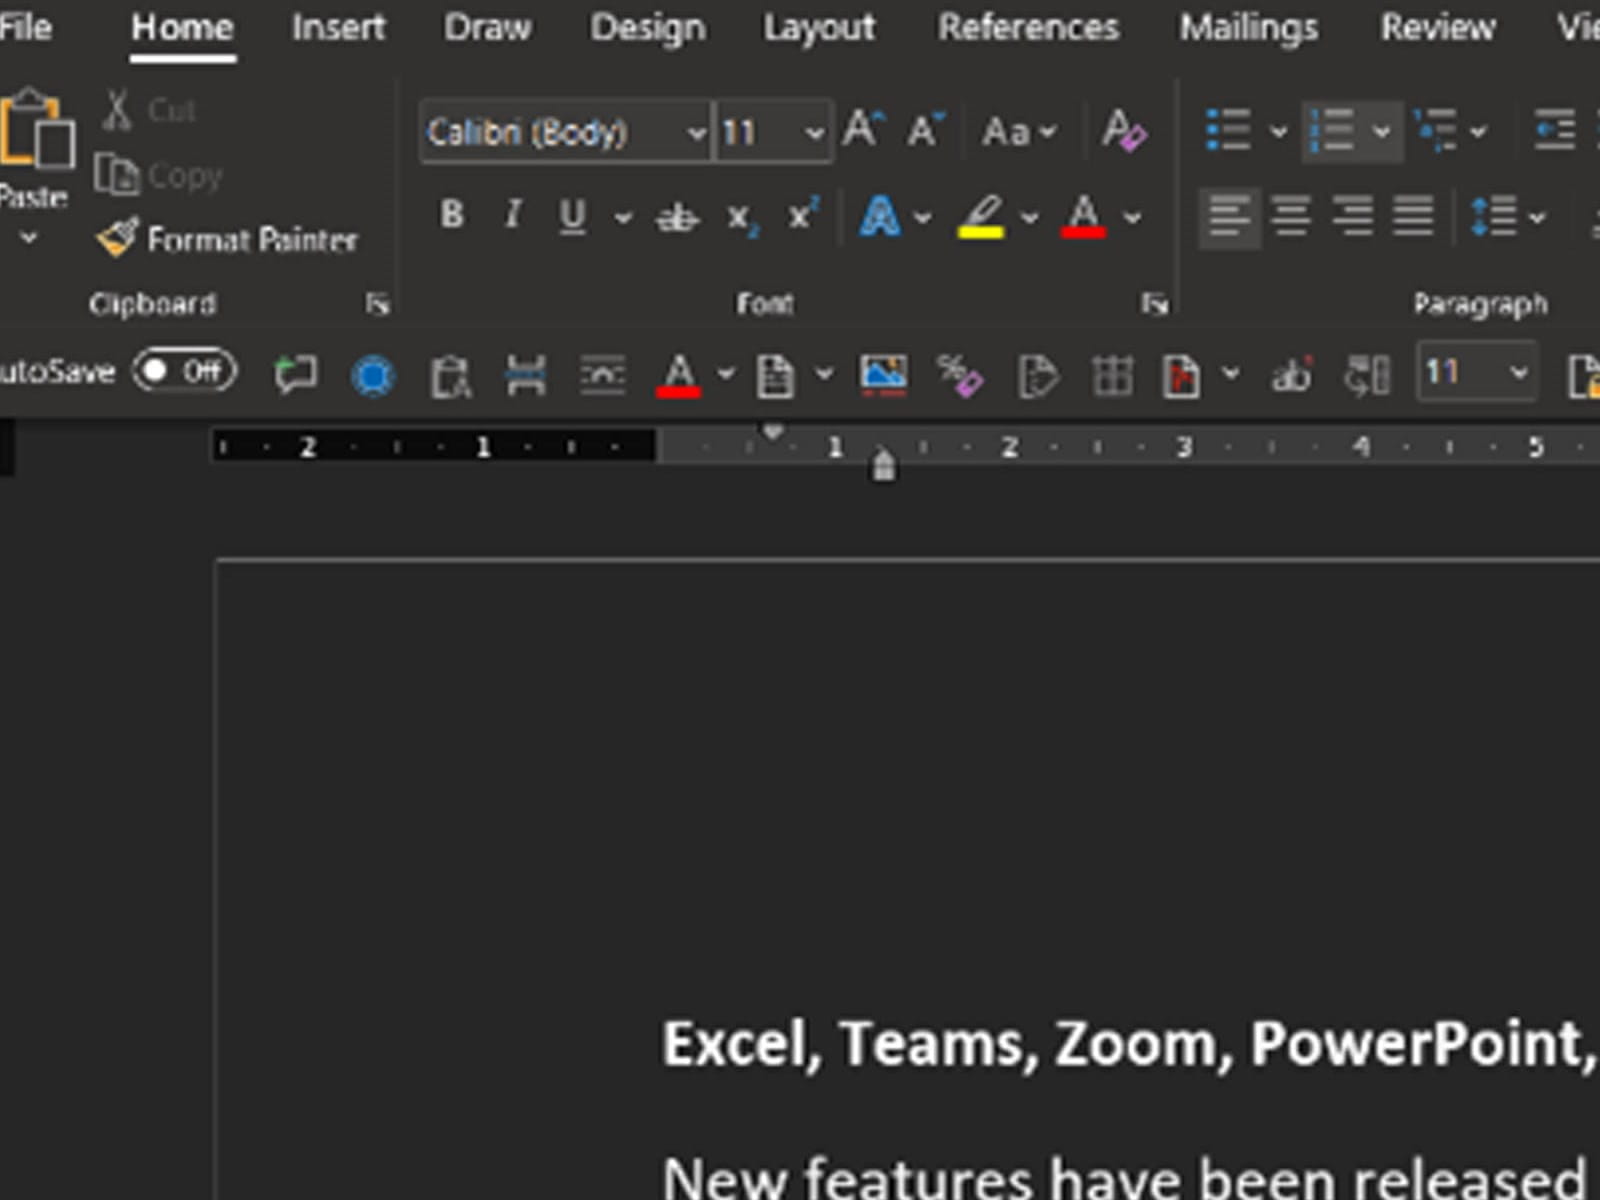Click the Format Painter brush icon

coord(118,238)
